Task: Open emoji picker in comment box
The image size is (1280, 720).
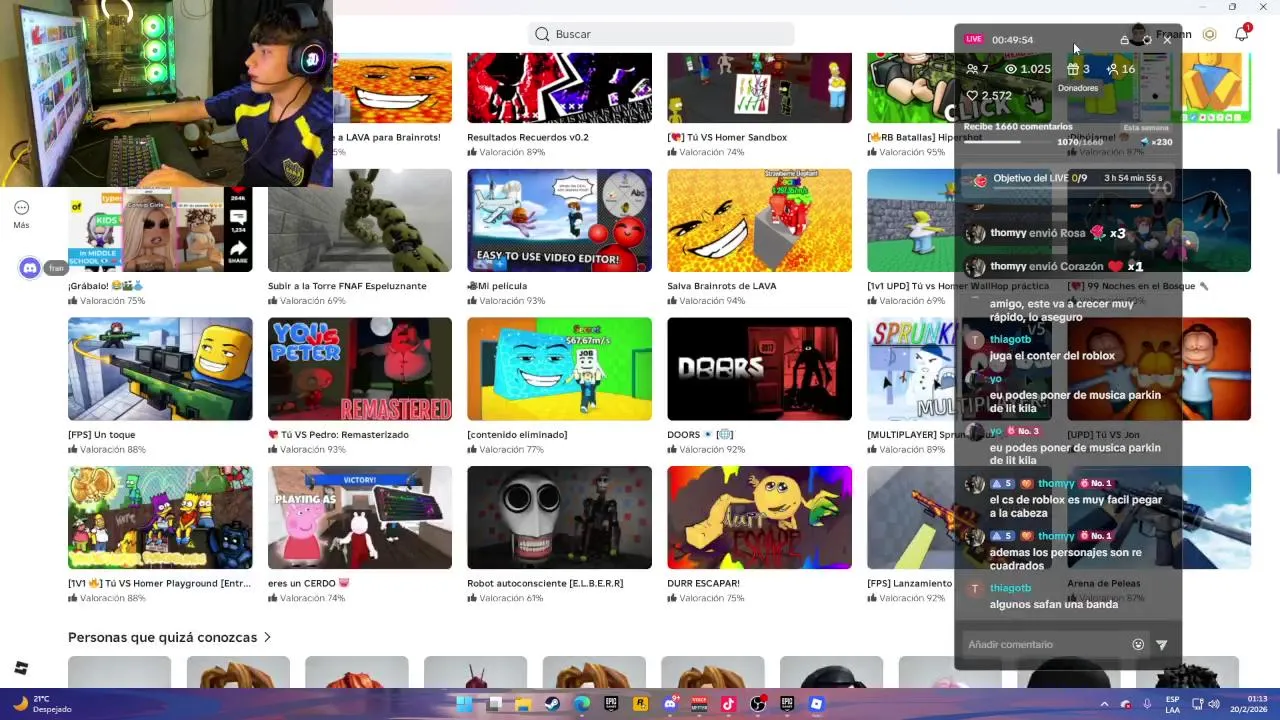Action: click(x=1138, y=645)
